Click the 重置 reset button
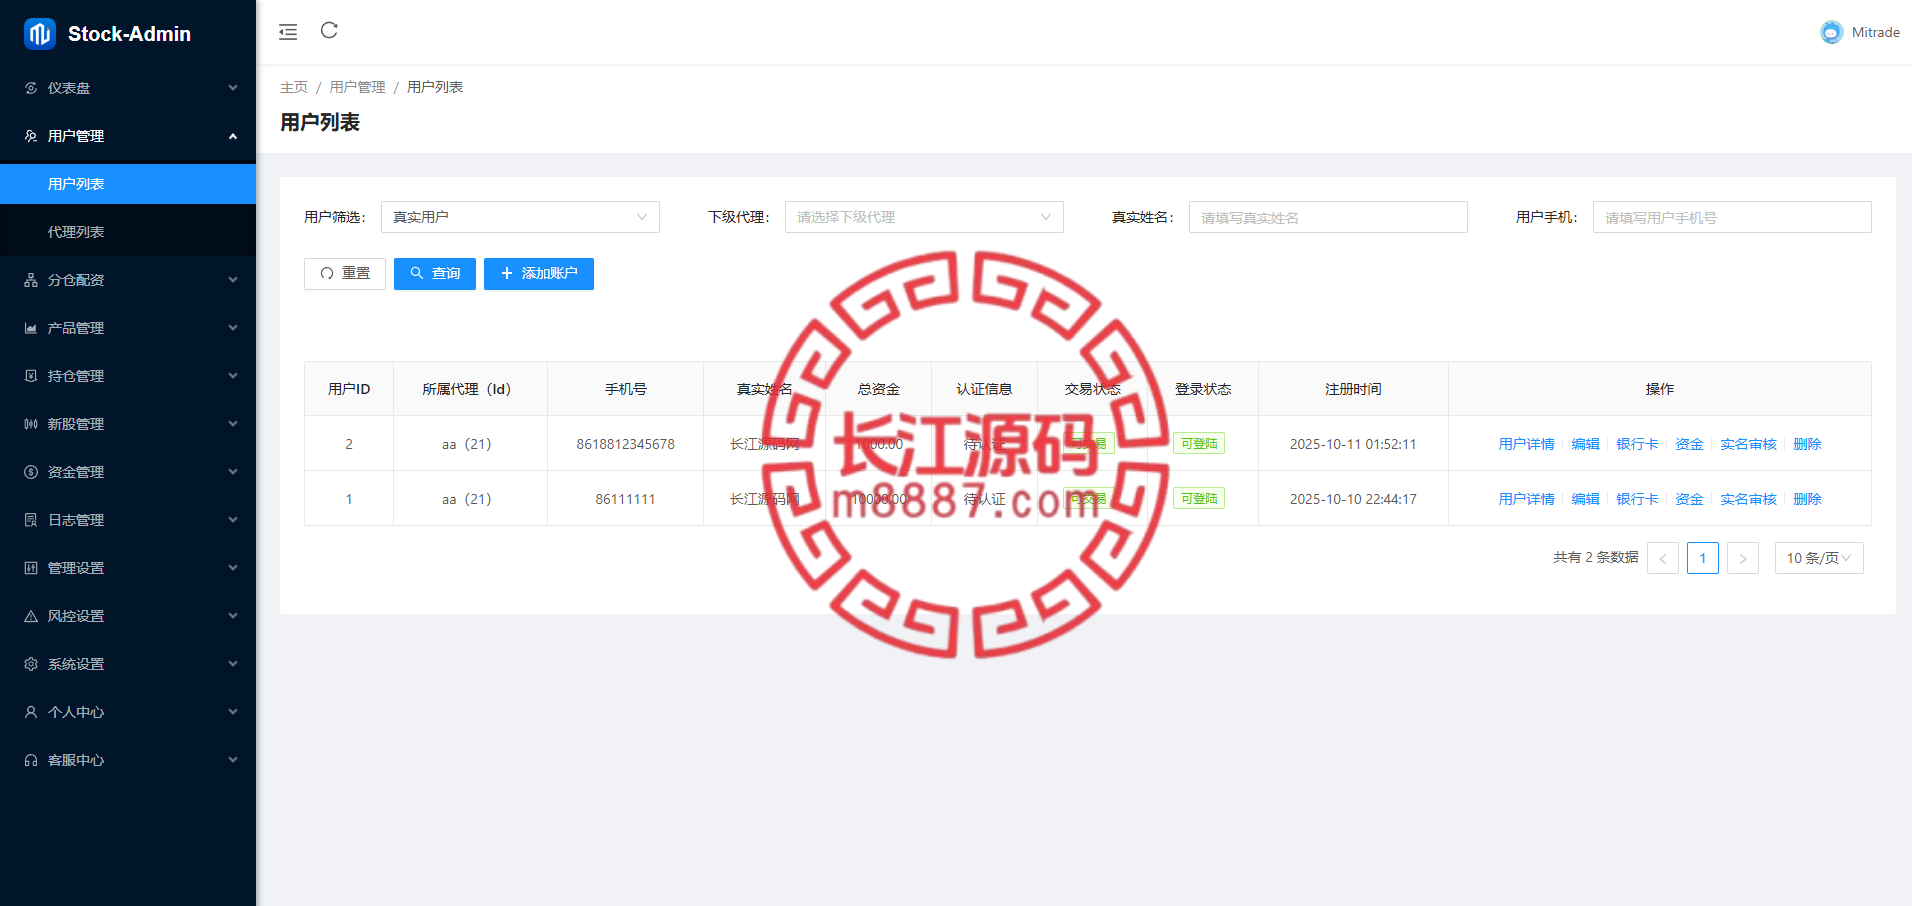Image resolution: width=1912 pixels, height=906 pixels. click(x=345, y=274)
